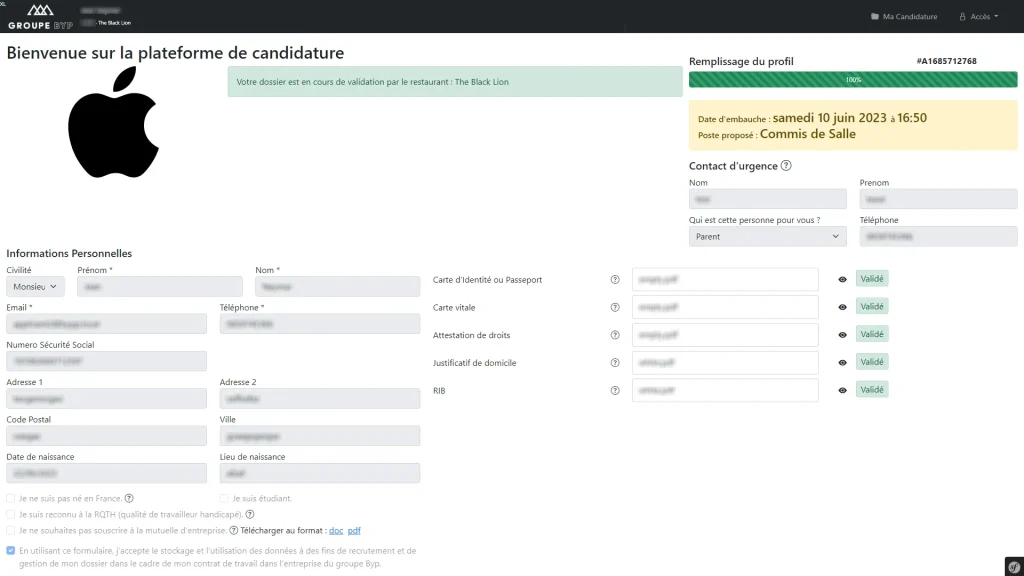The height and width of the screenshot is (576, 1024).
Task: Click the help icon for Carte vitale
Action: 615,308
